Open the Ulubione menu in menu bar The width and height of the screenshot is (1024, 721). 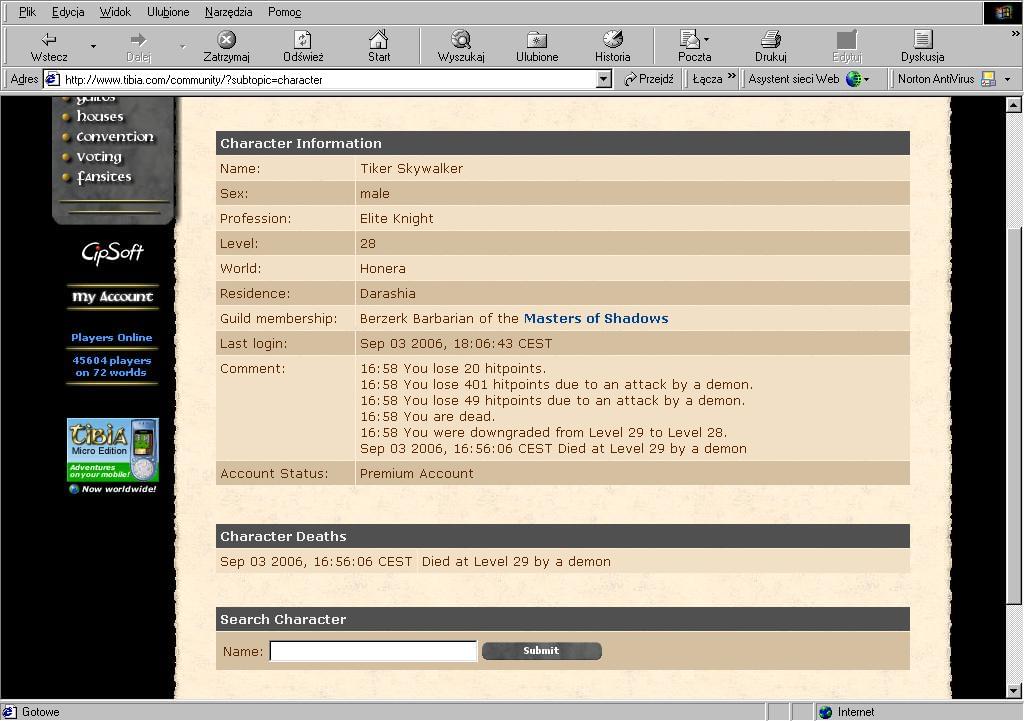coord(168,12)
